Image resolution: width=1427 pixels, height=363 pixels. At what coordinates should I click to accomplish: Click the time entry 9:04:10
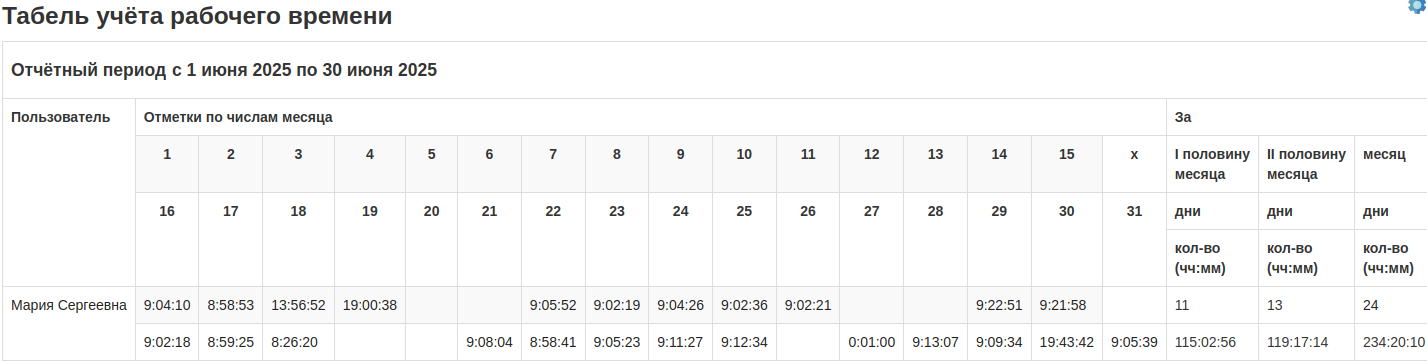(167, 305)
